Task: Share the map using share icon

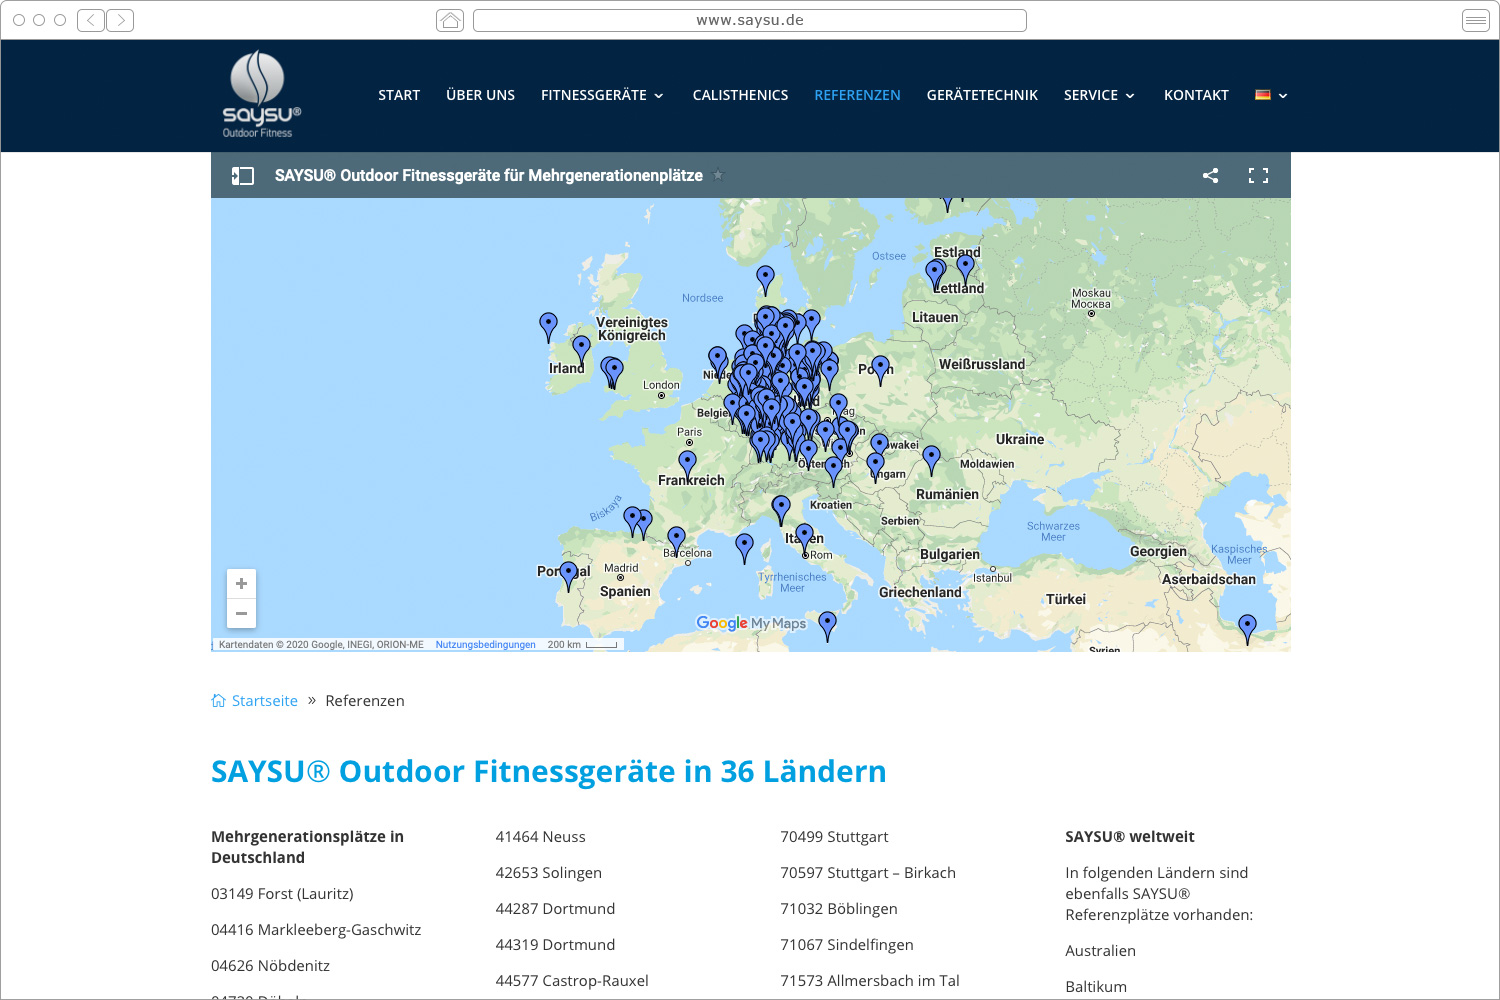Action: pyautogui.click(x=1210, y=176)
